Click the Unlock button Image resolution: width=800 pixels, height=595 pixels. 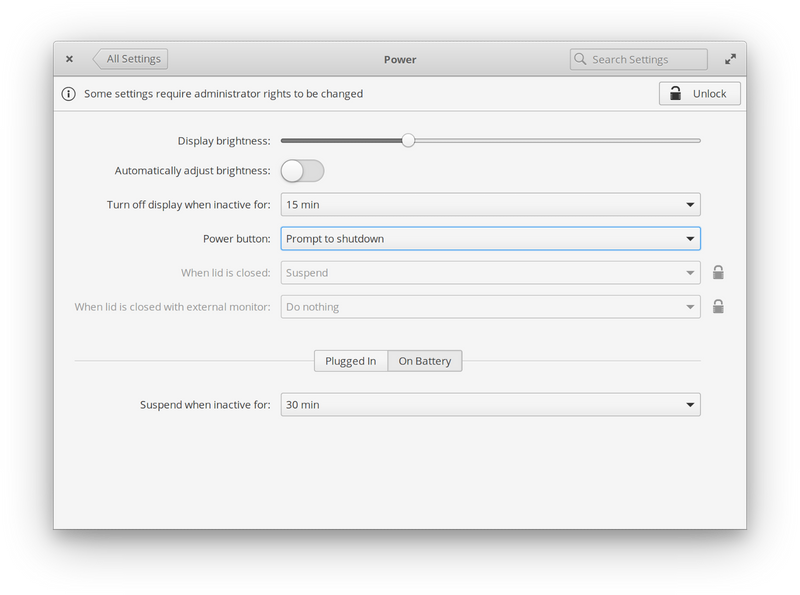point(699,93)
